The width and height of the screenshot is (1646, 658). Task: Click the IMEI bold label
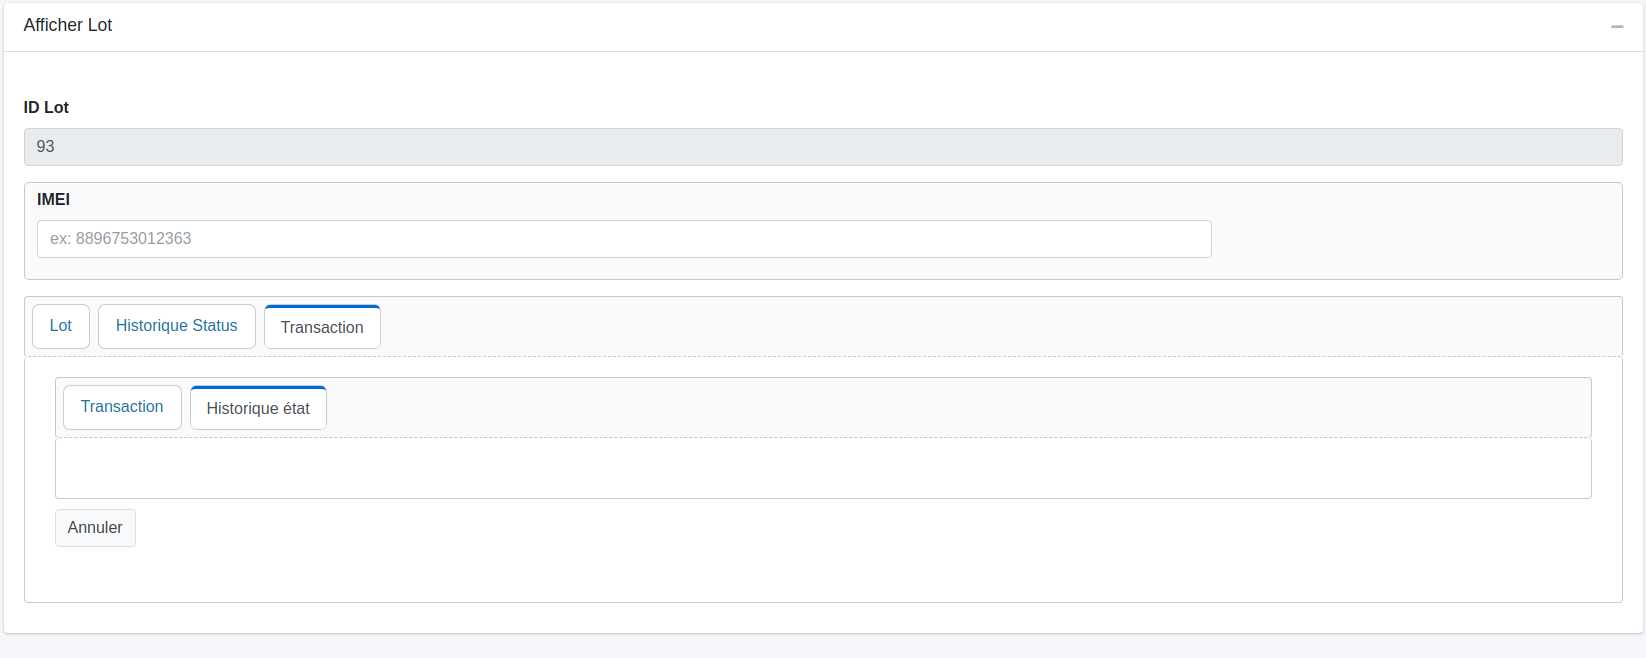(53, 199)
